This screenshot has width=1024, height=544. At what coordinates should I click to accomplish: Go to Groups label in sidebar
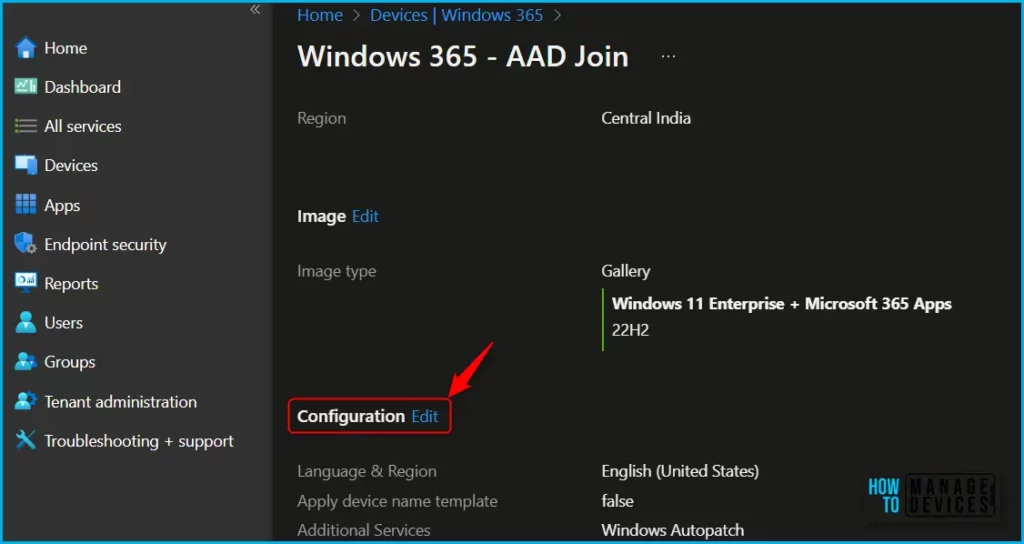point(70,362)
